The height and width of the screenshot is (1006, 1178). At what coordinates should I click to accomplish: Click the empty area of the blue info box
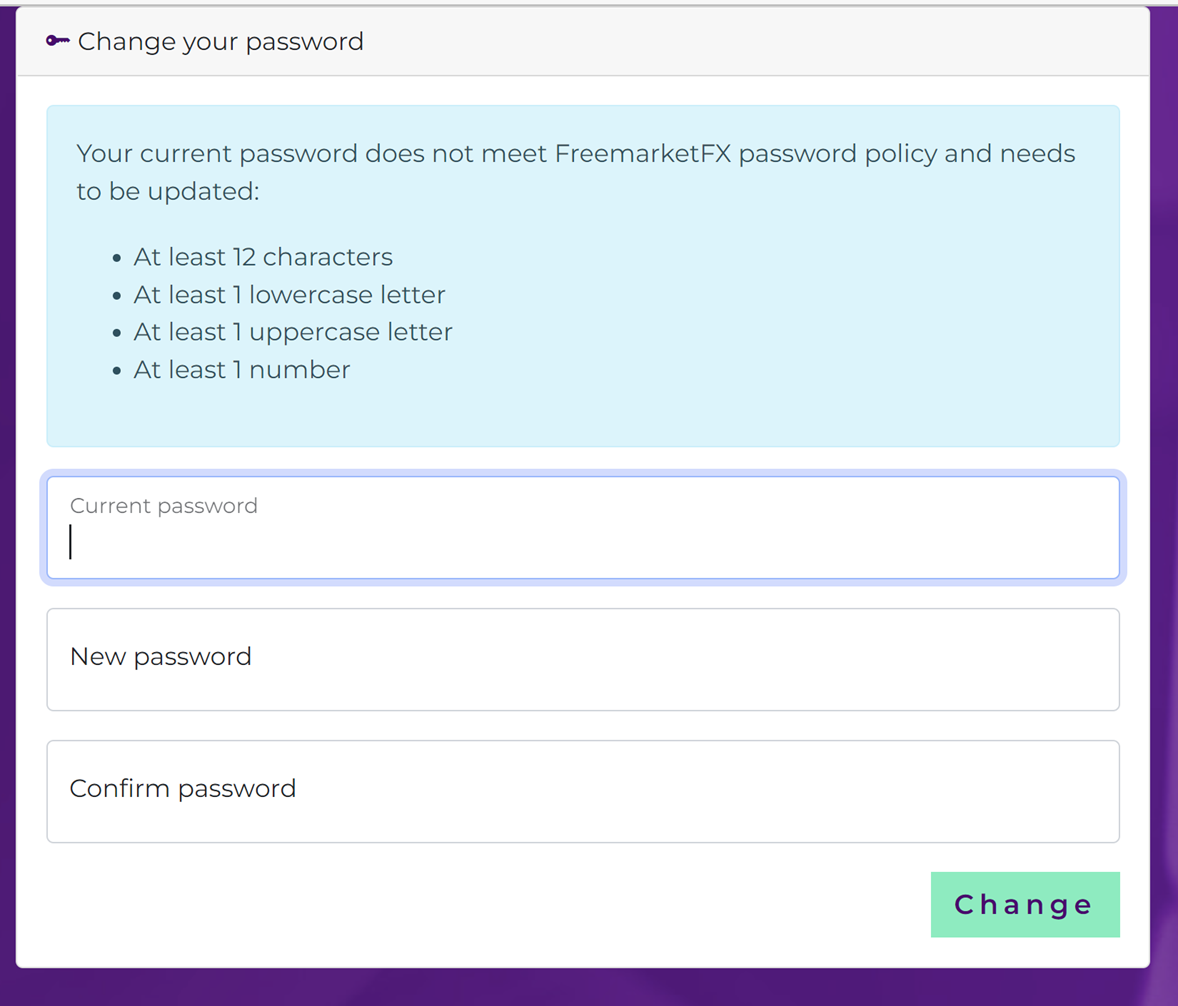point(751,338)
